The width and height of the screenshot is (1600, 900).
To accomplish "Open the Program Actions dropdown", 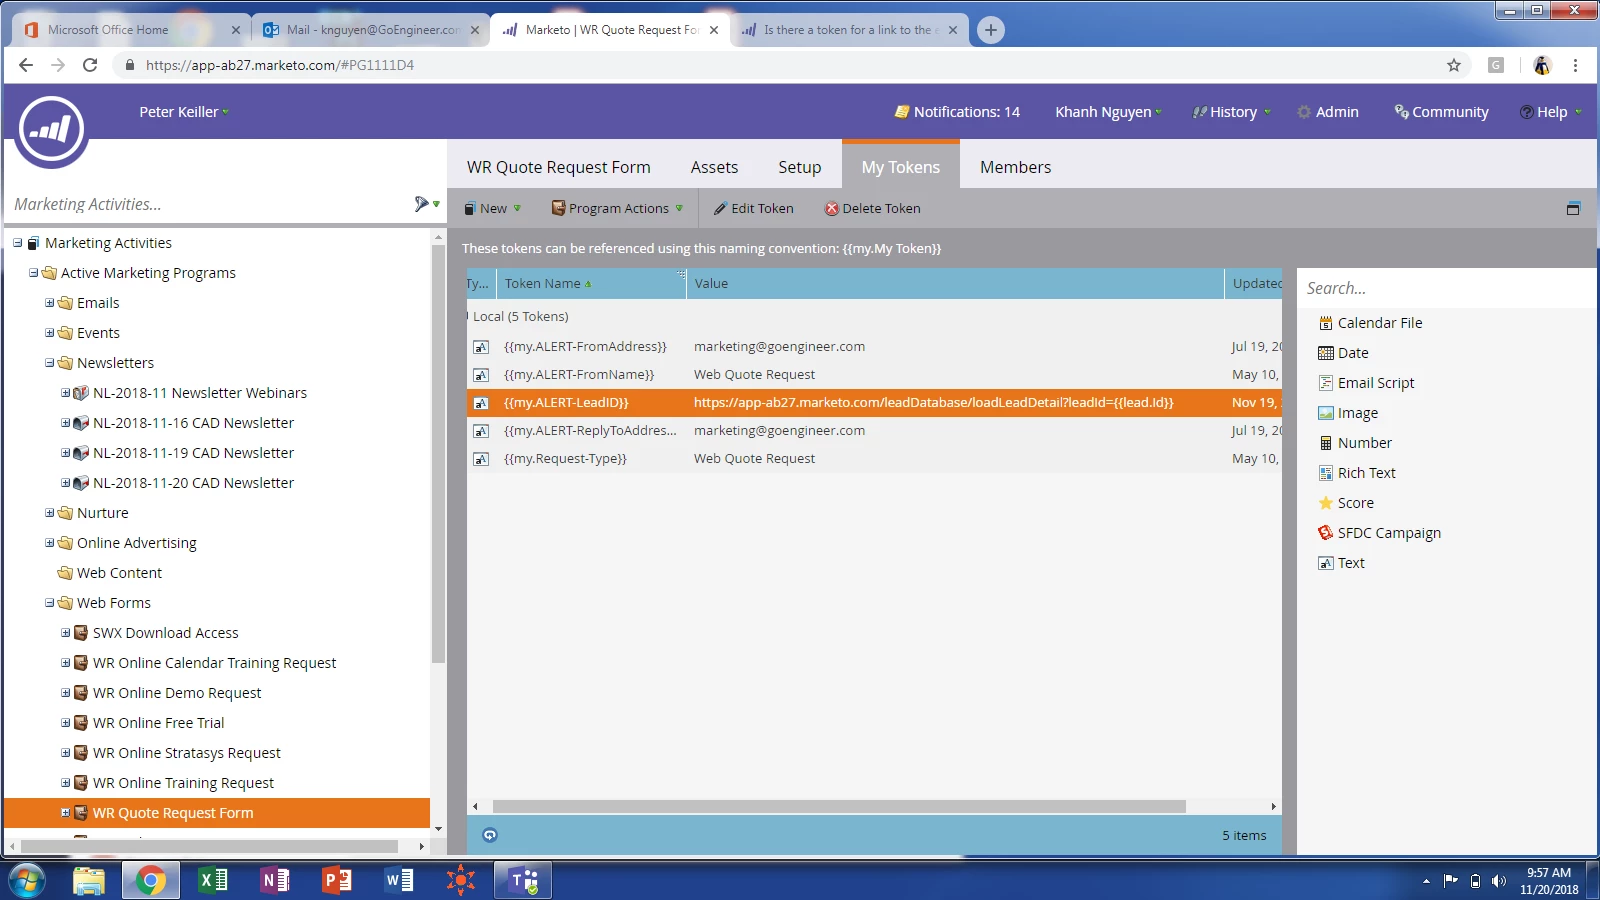I will click(617, 208).
